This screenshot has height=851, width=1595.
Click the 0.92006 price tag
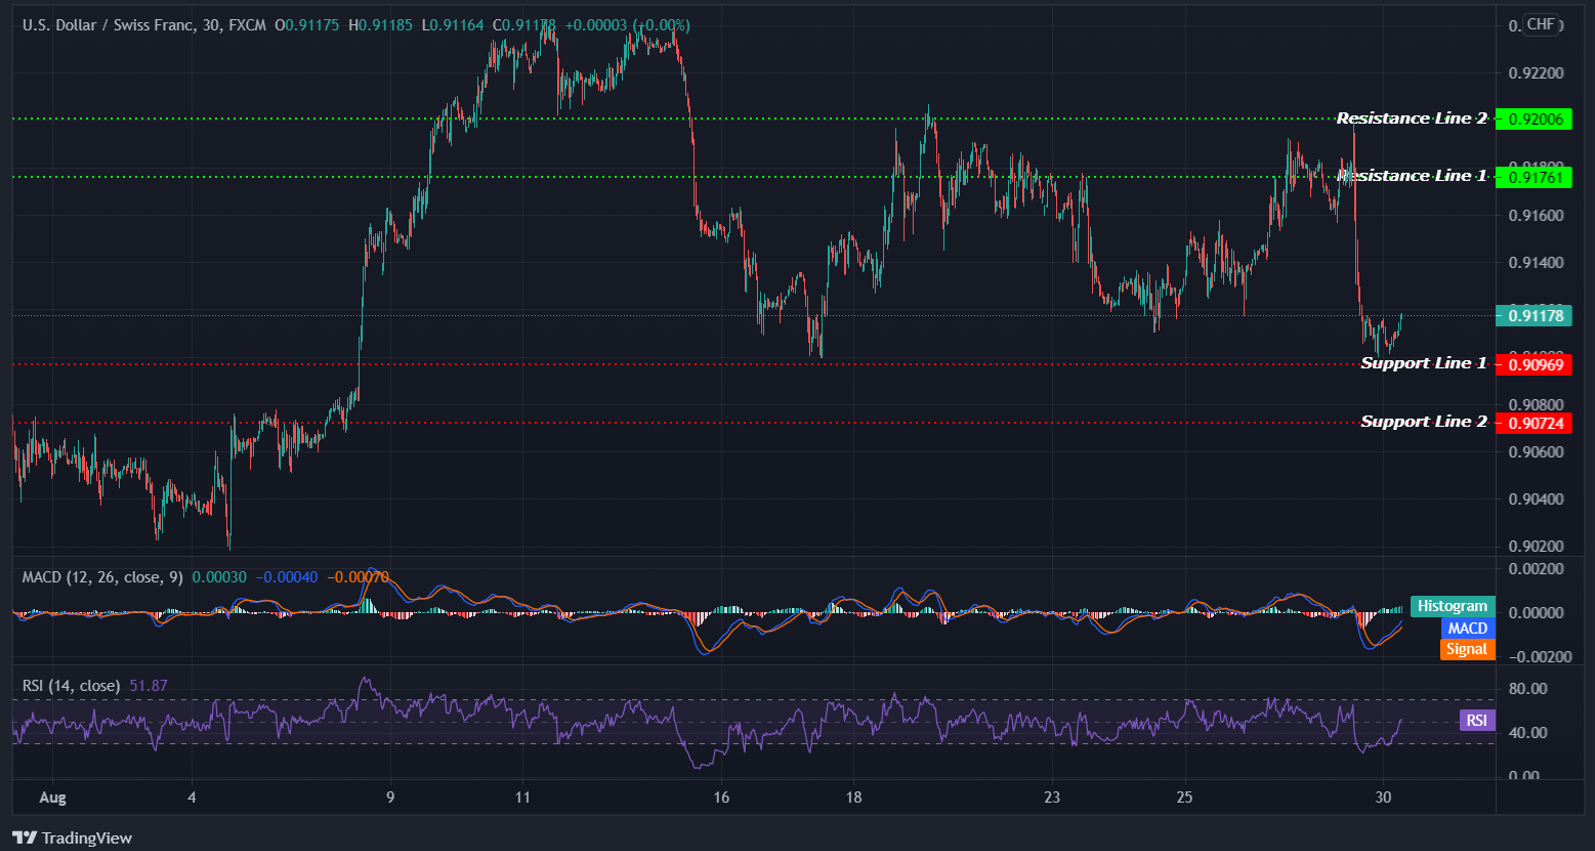click(x=1534, y=119)
